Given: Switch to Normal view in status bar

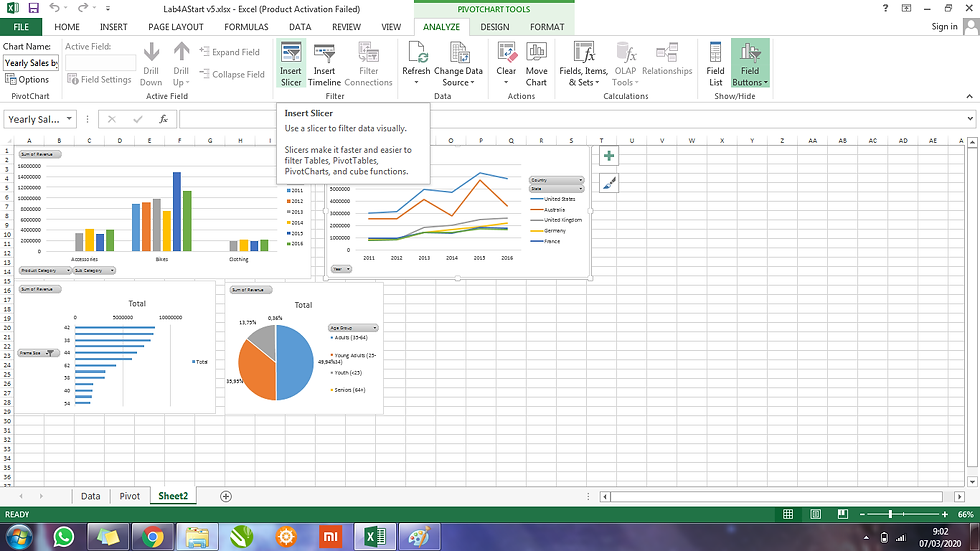Looking at the screenshot, I should [x=788, y=514].
